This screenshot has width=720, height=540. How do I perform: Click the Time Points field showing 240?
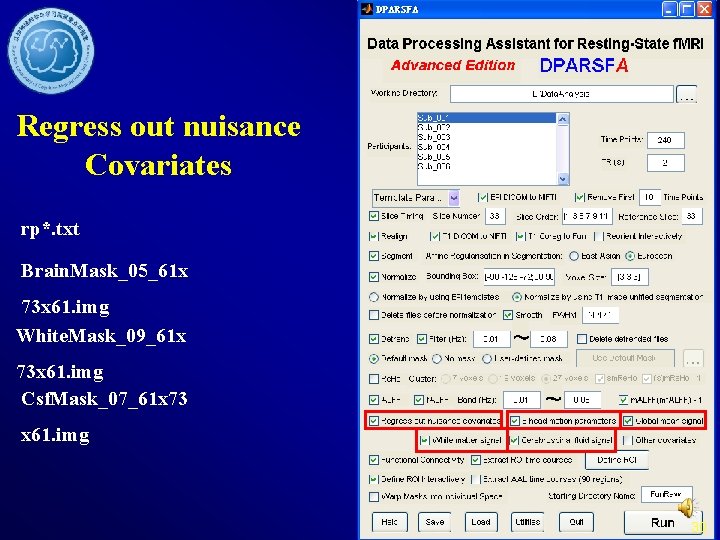pyautogui.click(x=665, y=140)
